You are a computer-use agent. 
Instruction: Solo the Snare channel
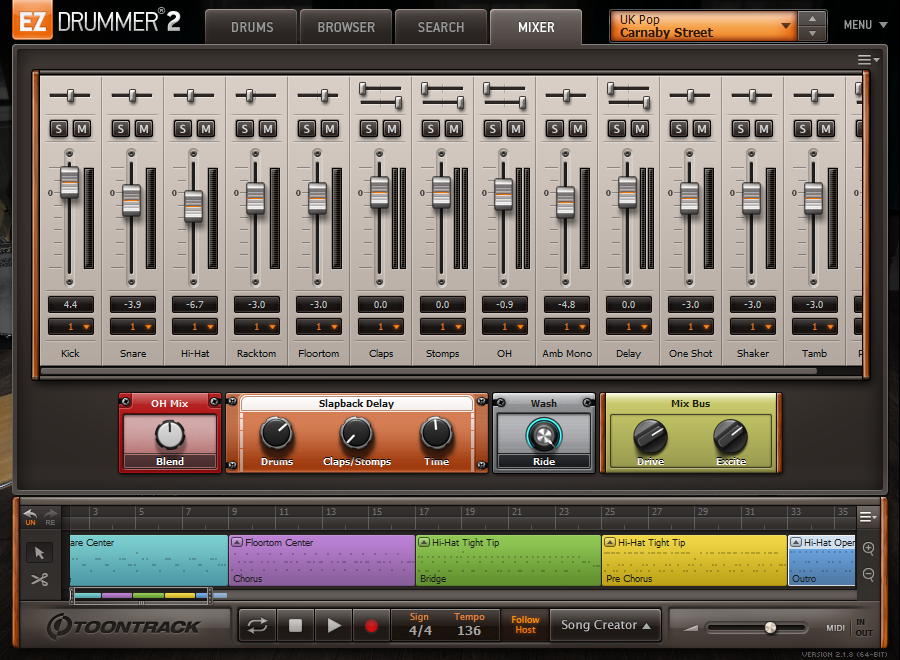click(121, 129)
